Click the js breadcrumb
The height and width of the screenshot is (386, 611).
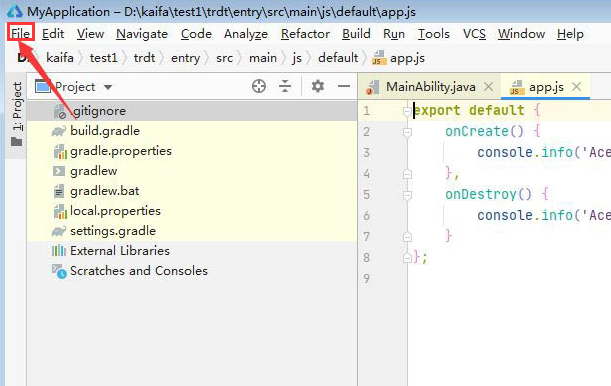coord(297,58)
